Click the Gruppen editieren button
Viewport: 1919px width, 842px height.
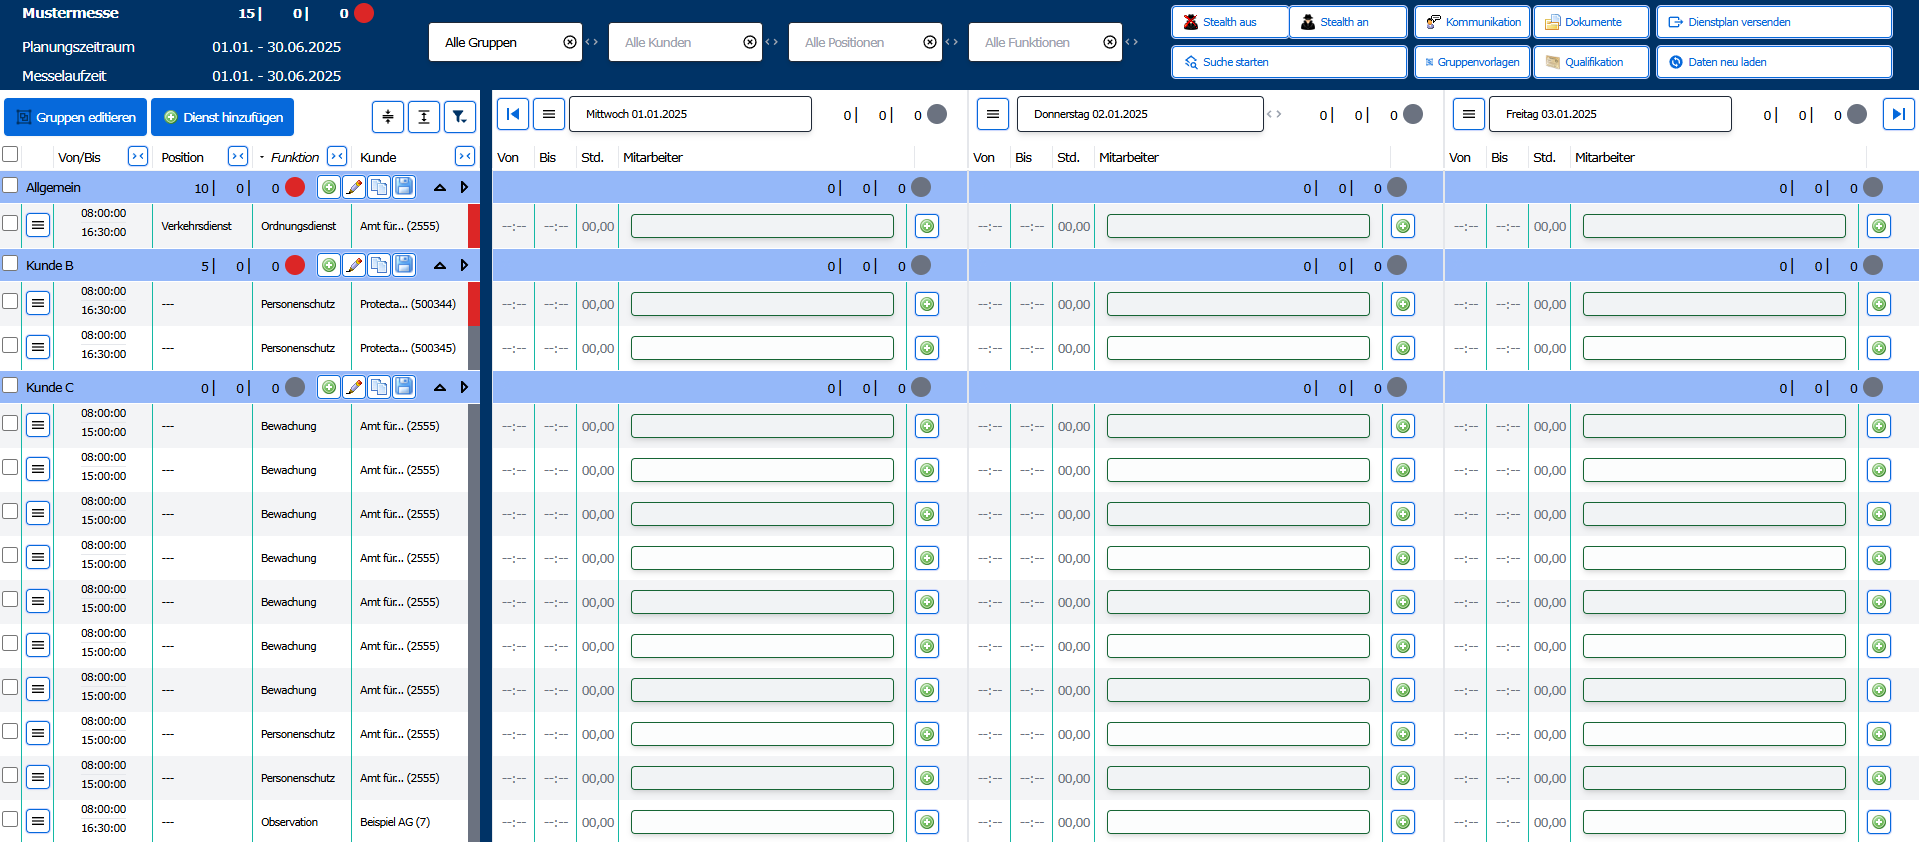point(76,117)
